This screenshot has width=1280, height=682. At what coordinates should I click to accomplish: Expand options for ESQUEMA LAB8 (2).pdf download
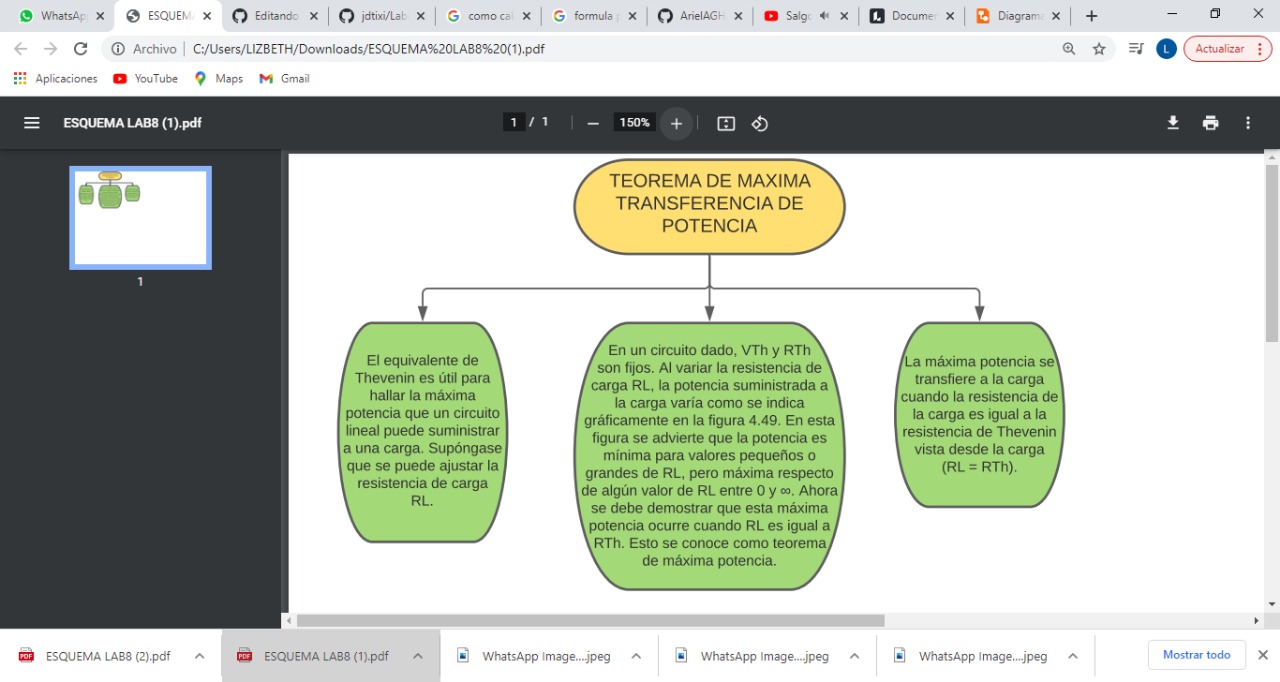198,655
